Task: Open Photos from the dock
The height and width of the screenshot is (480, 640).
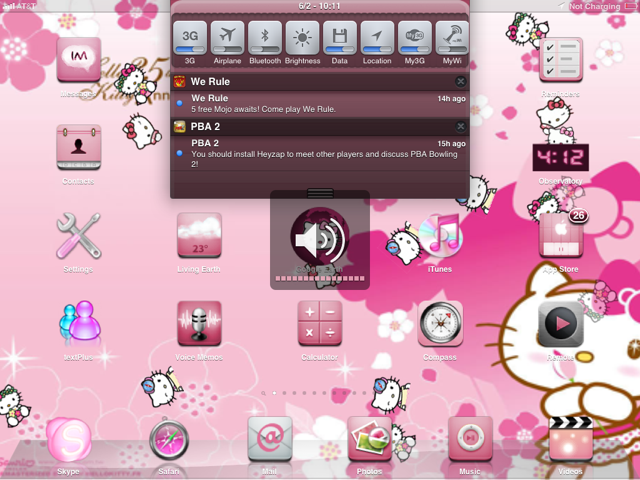Action: [x=370, y=439]
